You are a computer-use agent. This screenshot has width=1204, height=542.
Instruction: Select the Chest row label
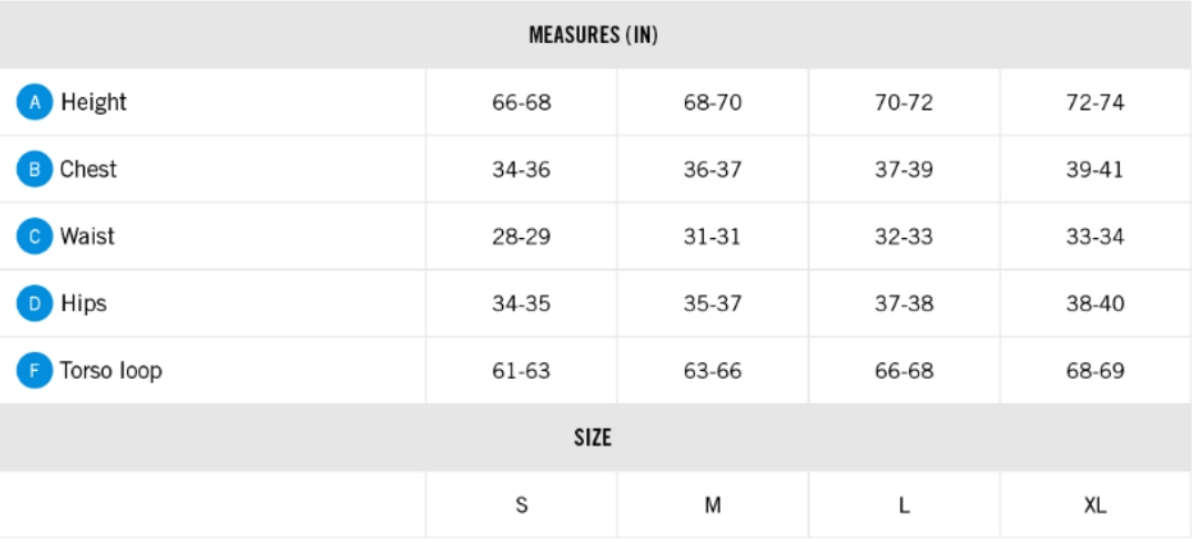(88, 170)
